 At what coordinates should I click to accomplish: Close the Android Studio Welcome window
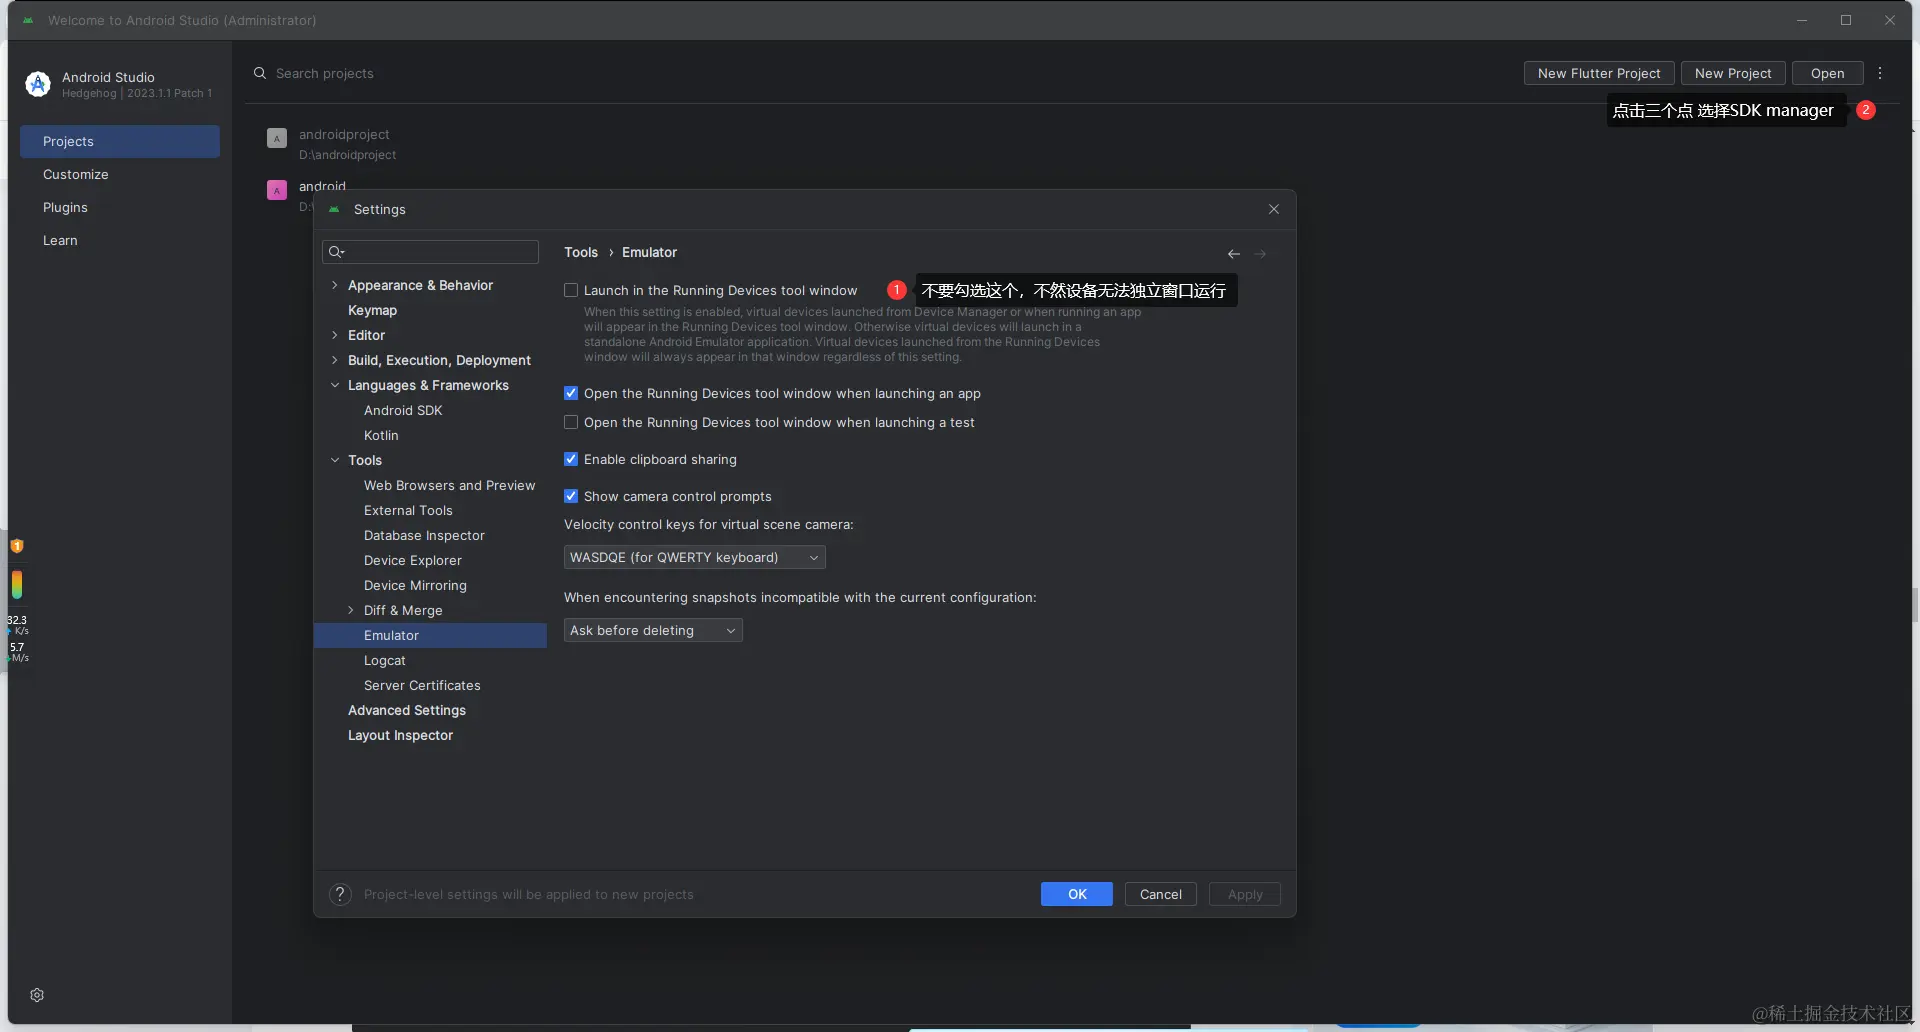(1890, 20)
